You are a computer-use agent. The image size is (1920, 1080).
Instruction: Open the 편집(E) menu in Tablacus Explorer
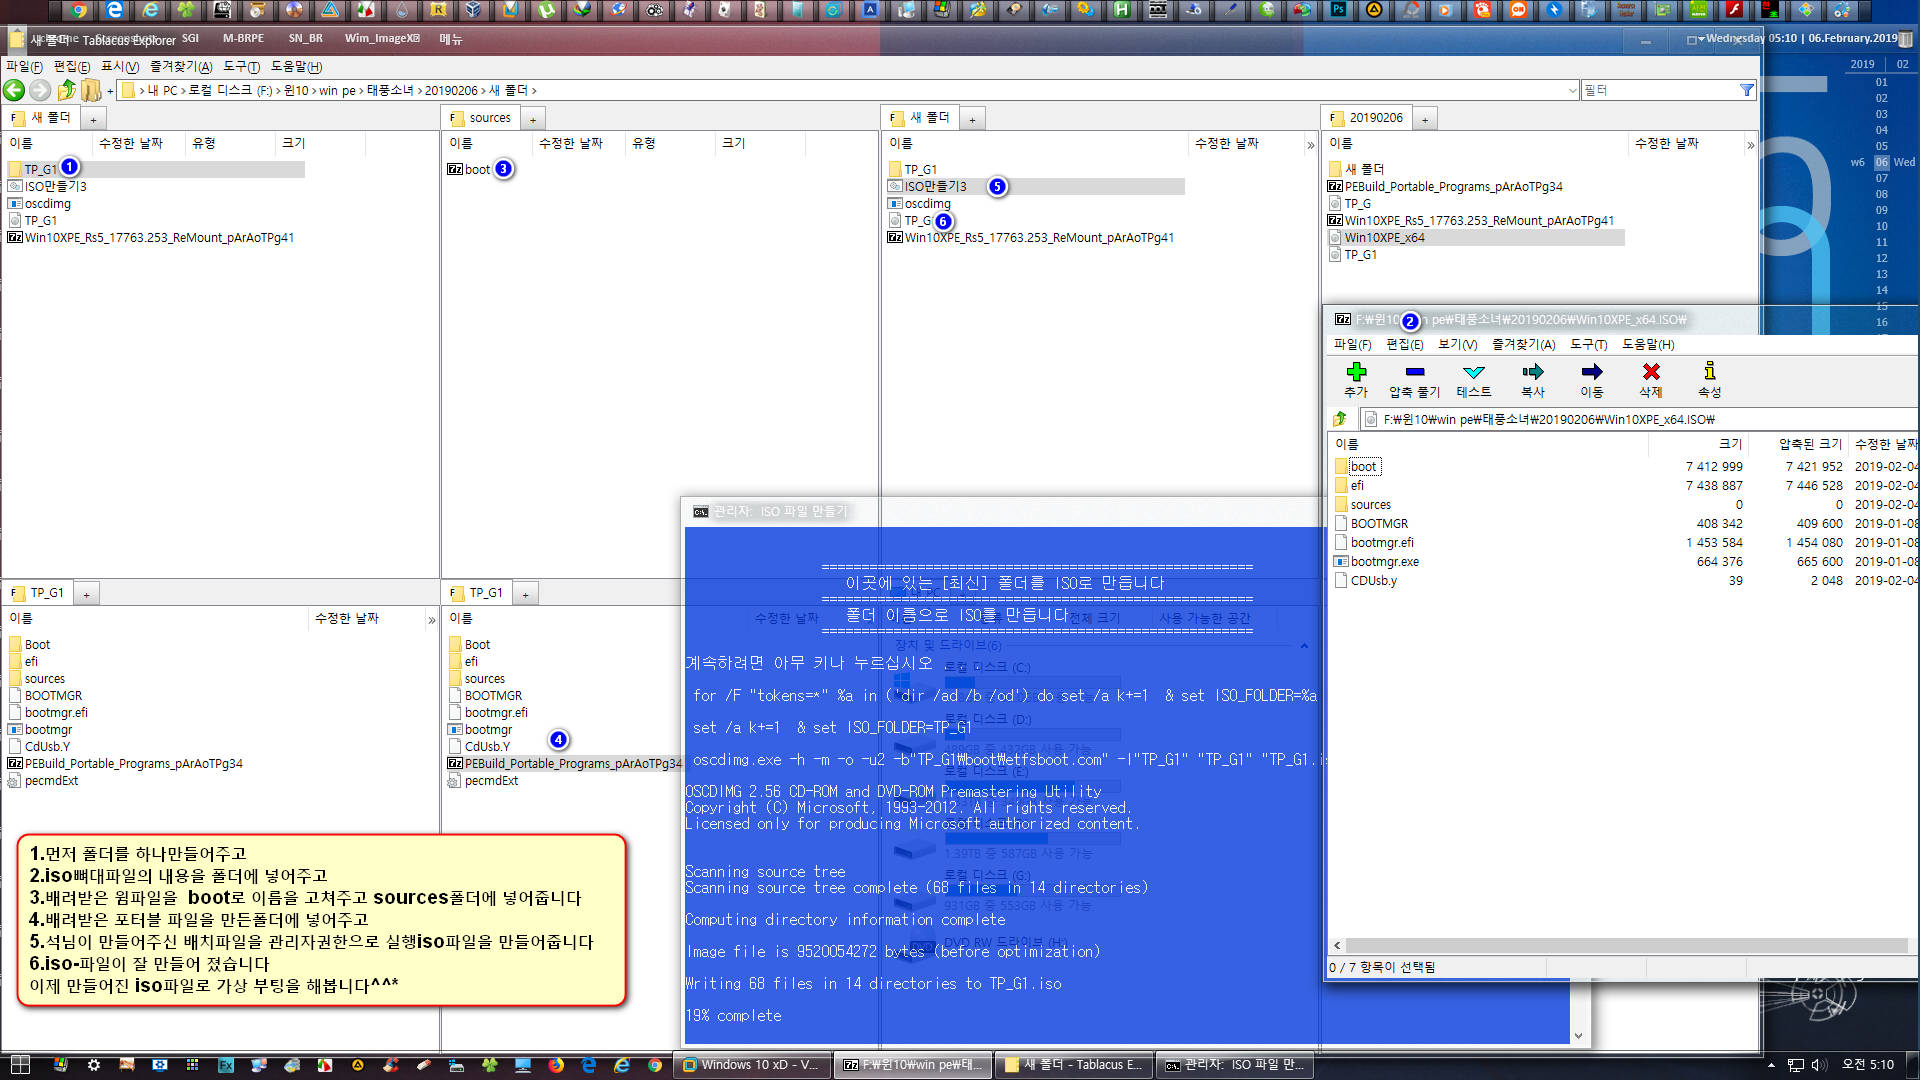[72, 66]
